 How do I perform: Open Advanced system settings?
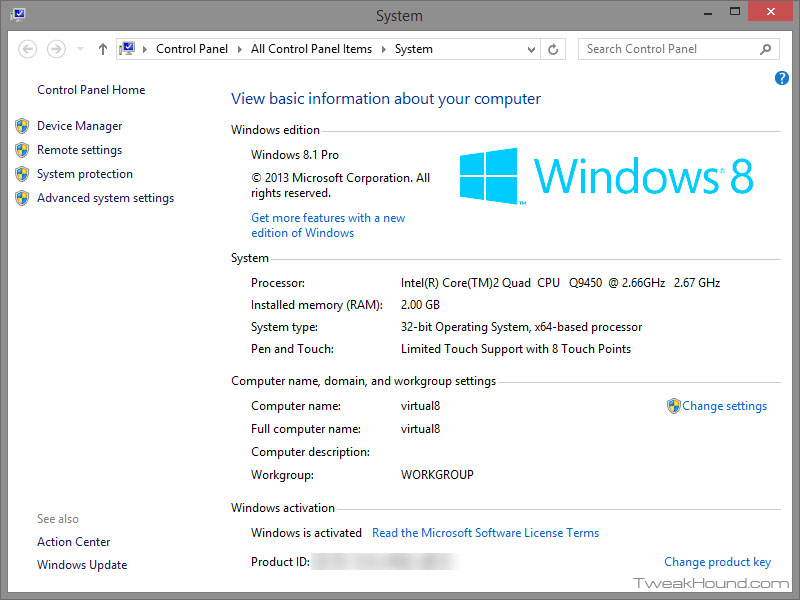tap(106, 198)
